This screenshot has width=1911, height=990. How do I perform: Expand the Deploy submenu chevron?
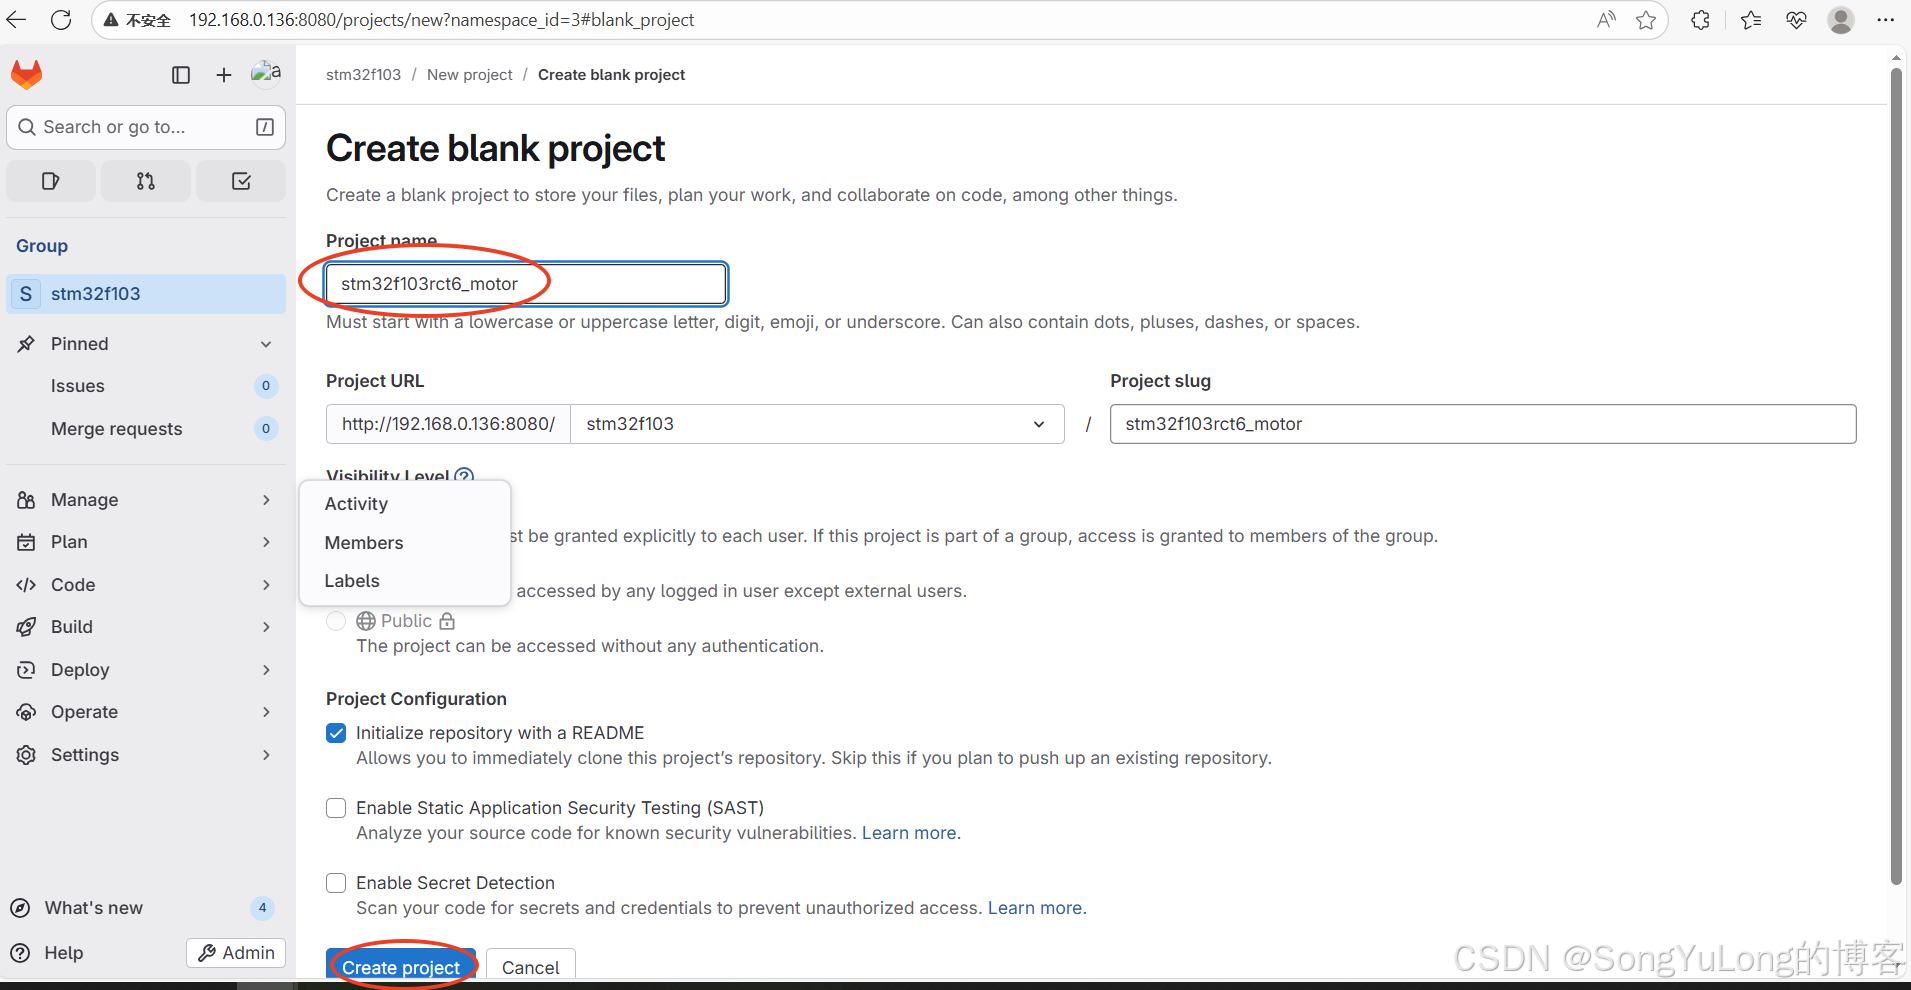[266, 670]
